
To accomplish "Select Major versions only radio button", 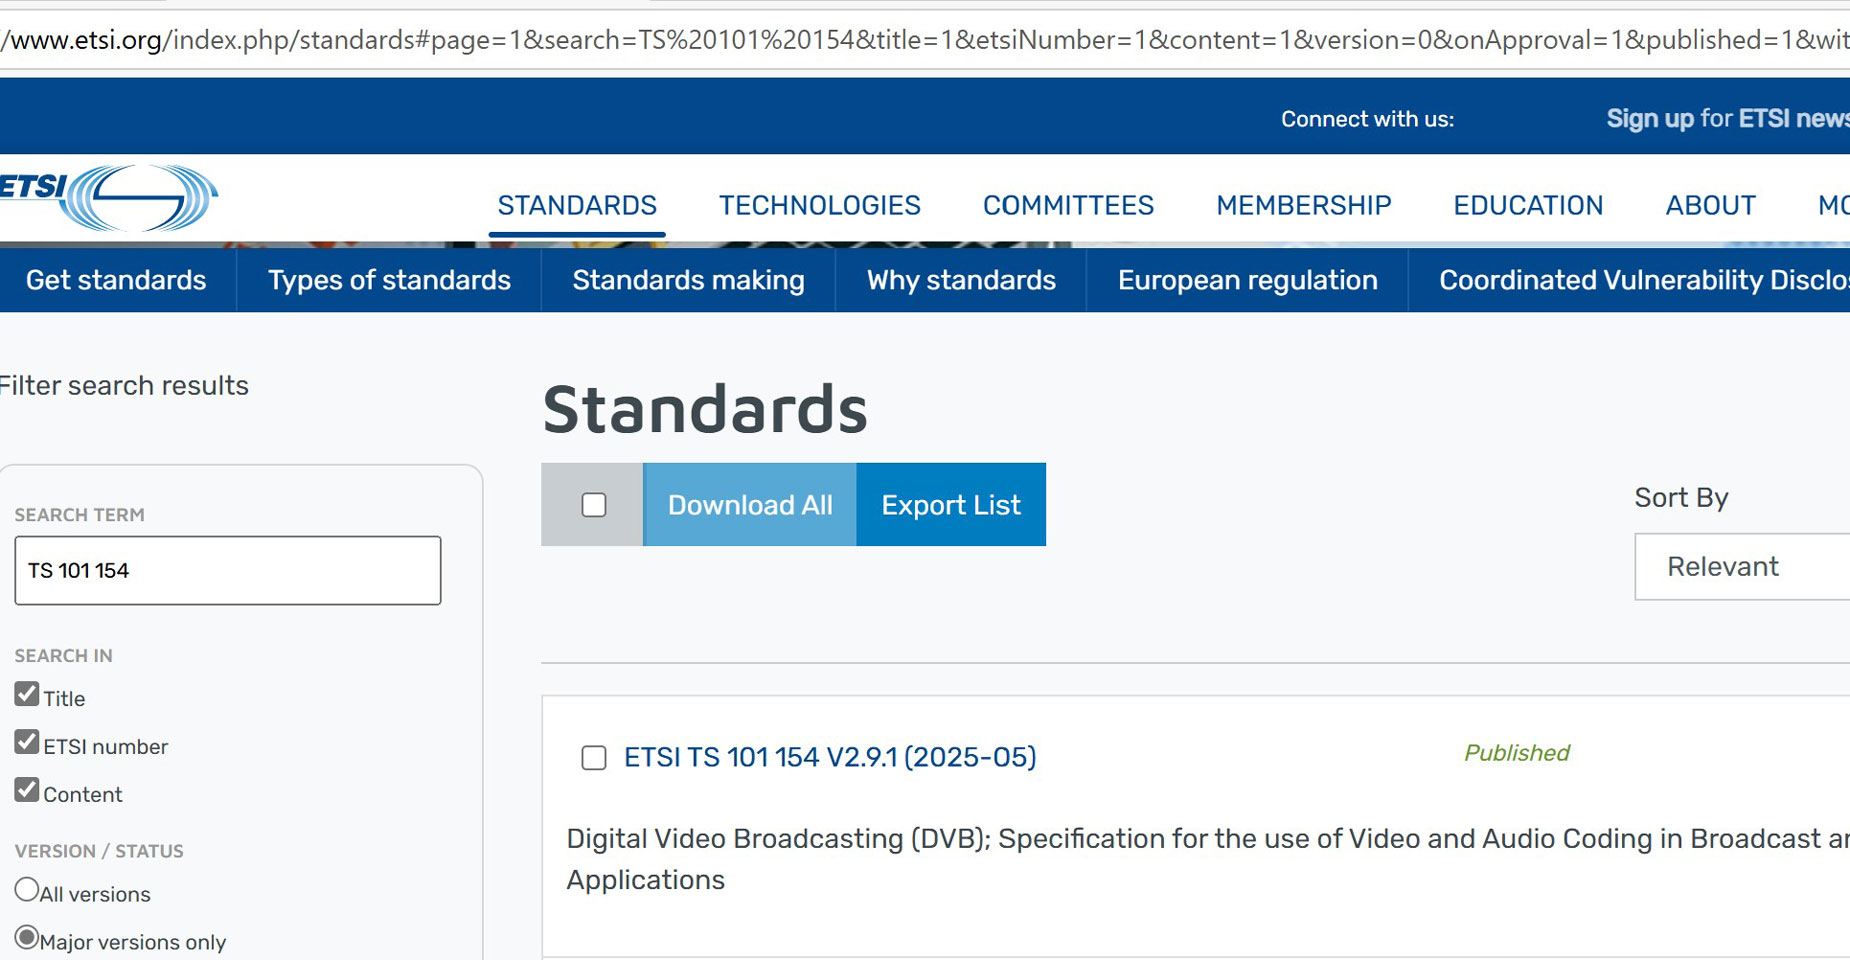I will [x=27, y=937].
